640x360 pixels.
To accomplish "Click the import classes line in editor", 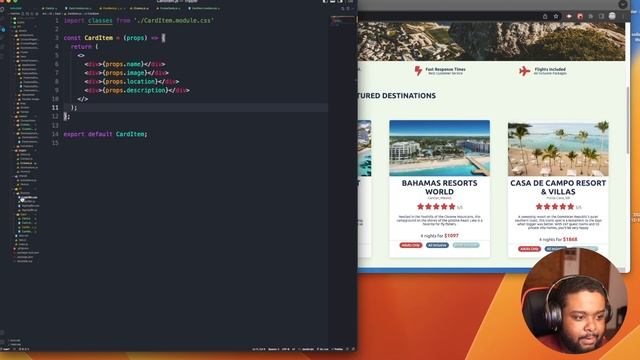I will pyautogui.click(x=139, y=20).
